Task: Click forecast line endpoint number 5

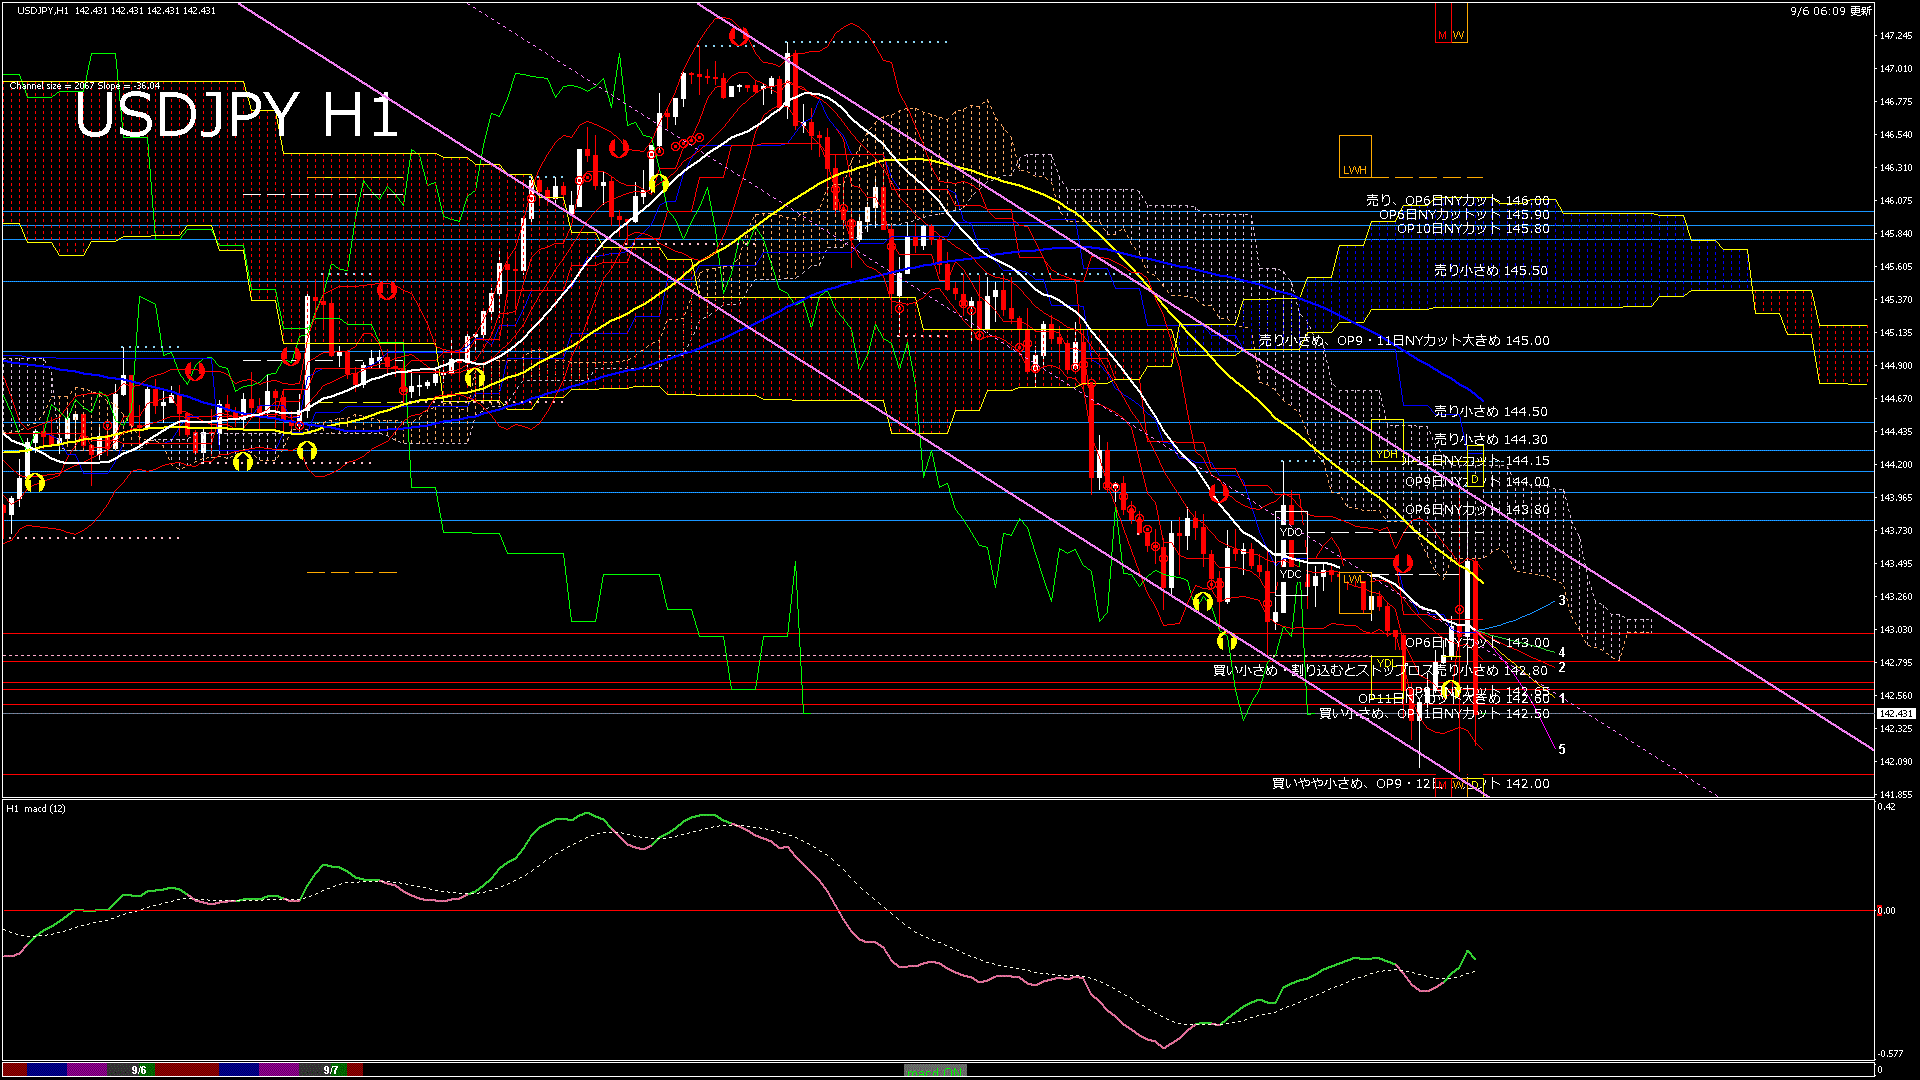Action: (1562, 749)
